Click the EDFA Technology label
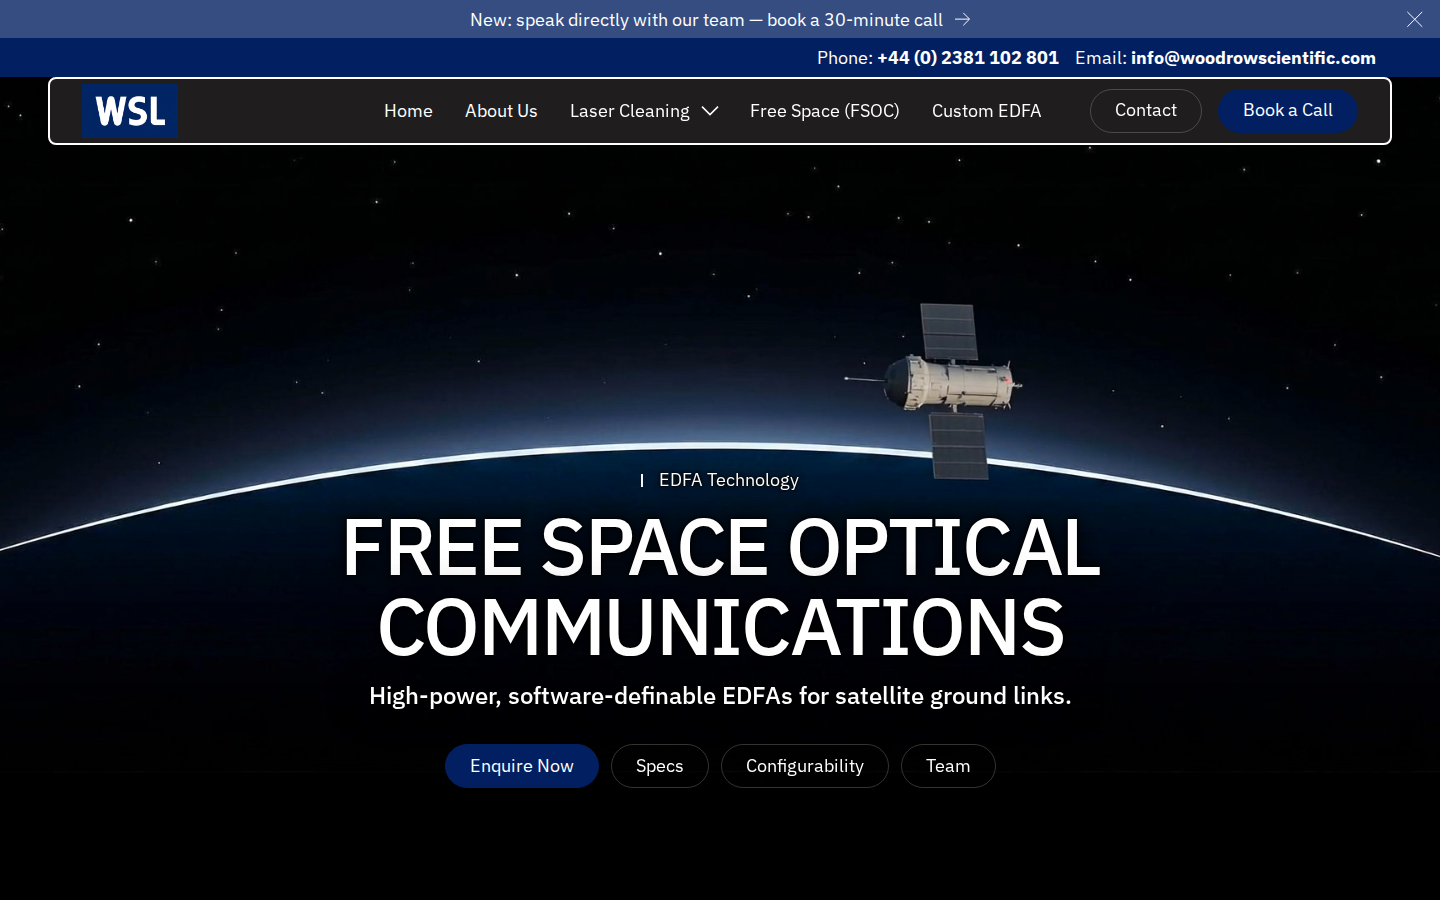Viewport: 1440px width, 900px height. [x=728, y=480]
